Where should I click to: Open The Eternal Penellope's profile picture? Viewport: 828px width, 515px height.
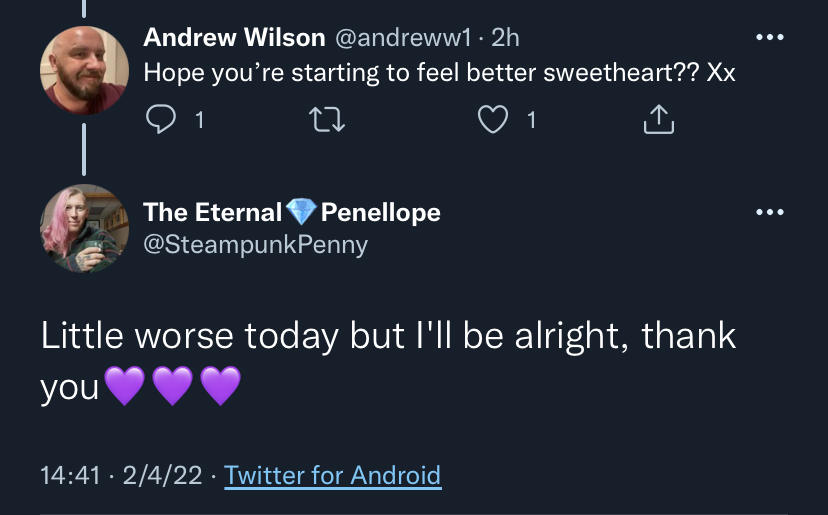[84, 228]
